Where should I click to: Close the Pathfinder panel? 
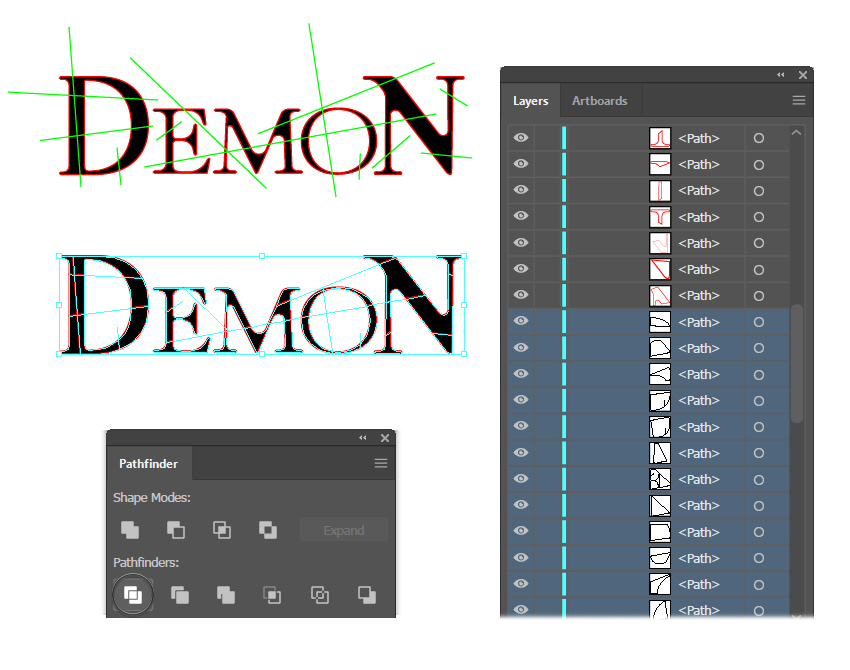click(x=385, y=438)
